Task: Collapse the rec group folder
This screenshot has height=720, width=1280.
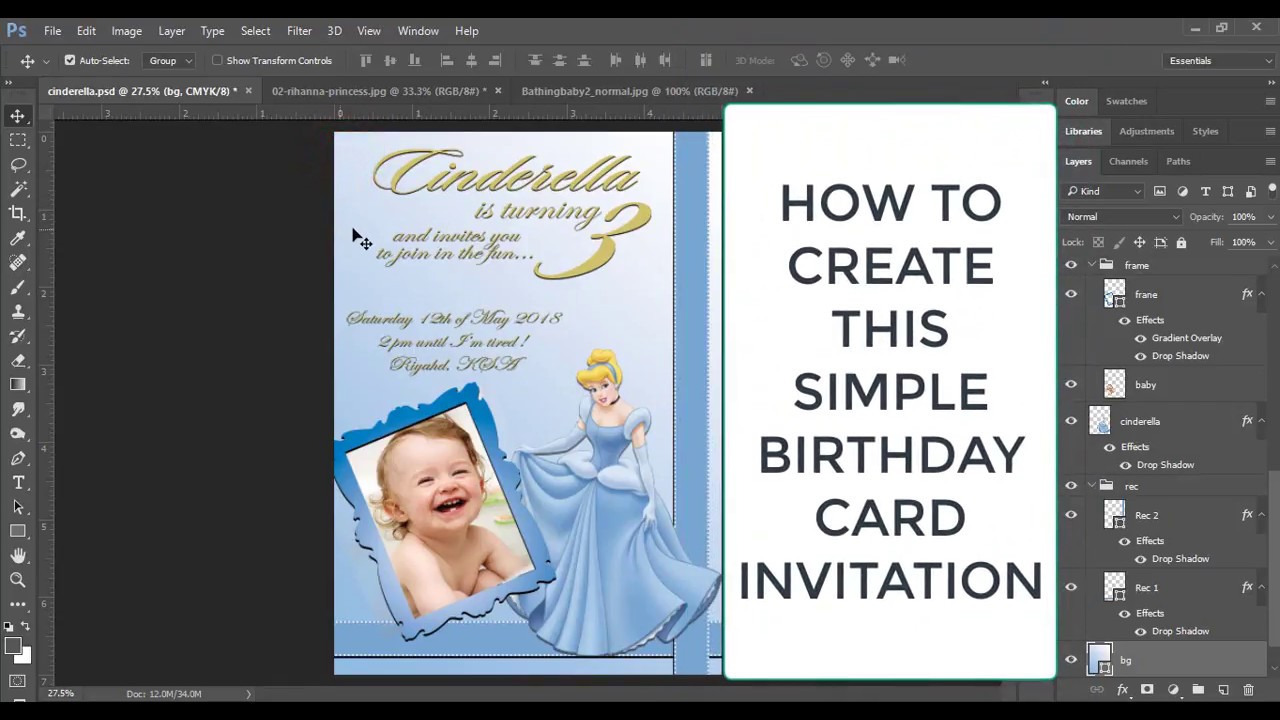Action: pos(1091,486)
